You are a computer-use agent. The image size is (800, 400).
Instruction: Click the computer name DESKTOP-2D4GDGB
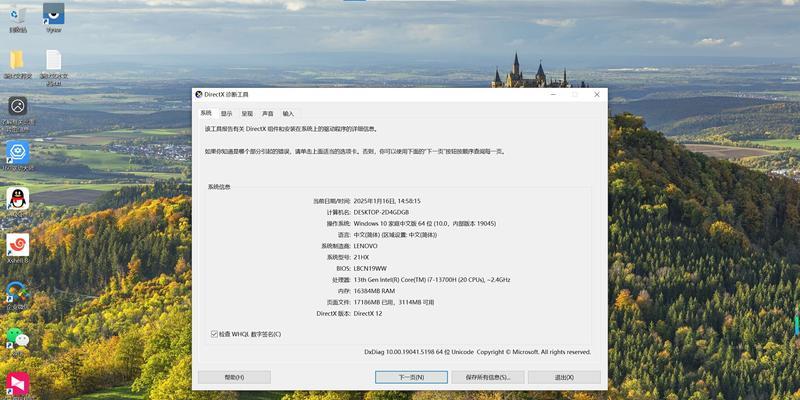point(381,212)
